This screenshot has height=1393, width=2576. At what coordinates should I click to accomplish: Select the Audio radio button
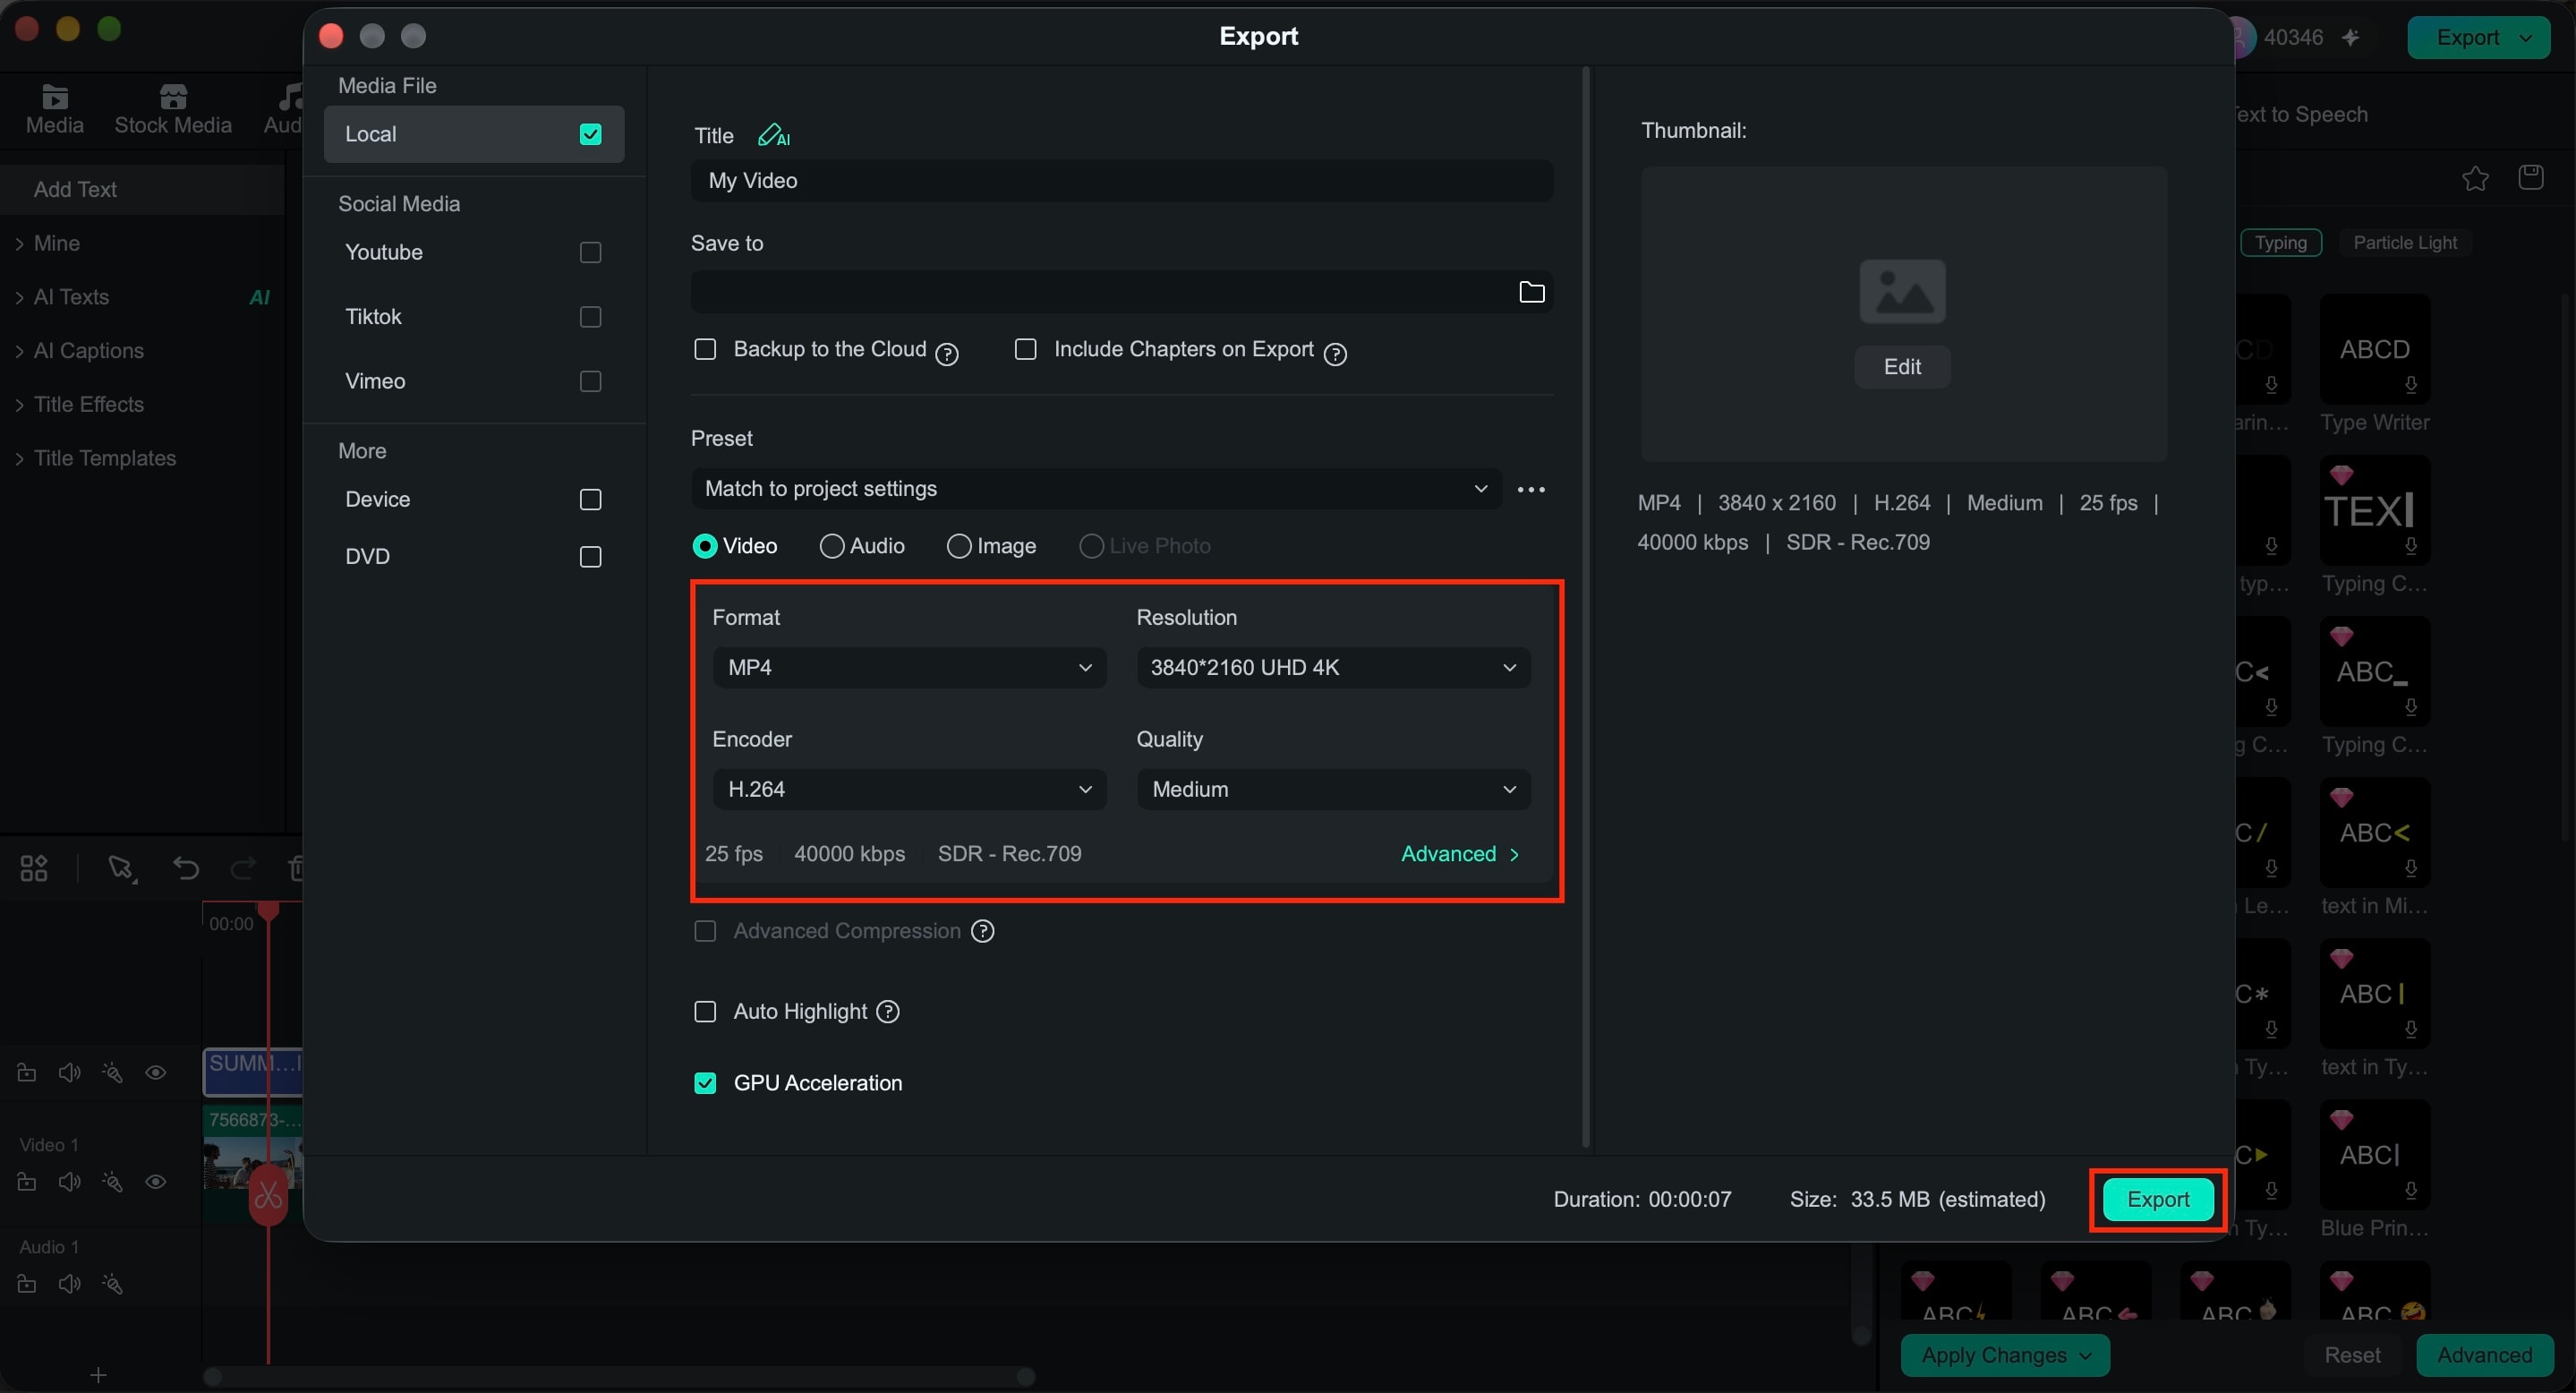[831, 546]
